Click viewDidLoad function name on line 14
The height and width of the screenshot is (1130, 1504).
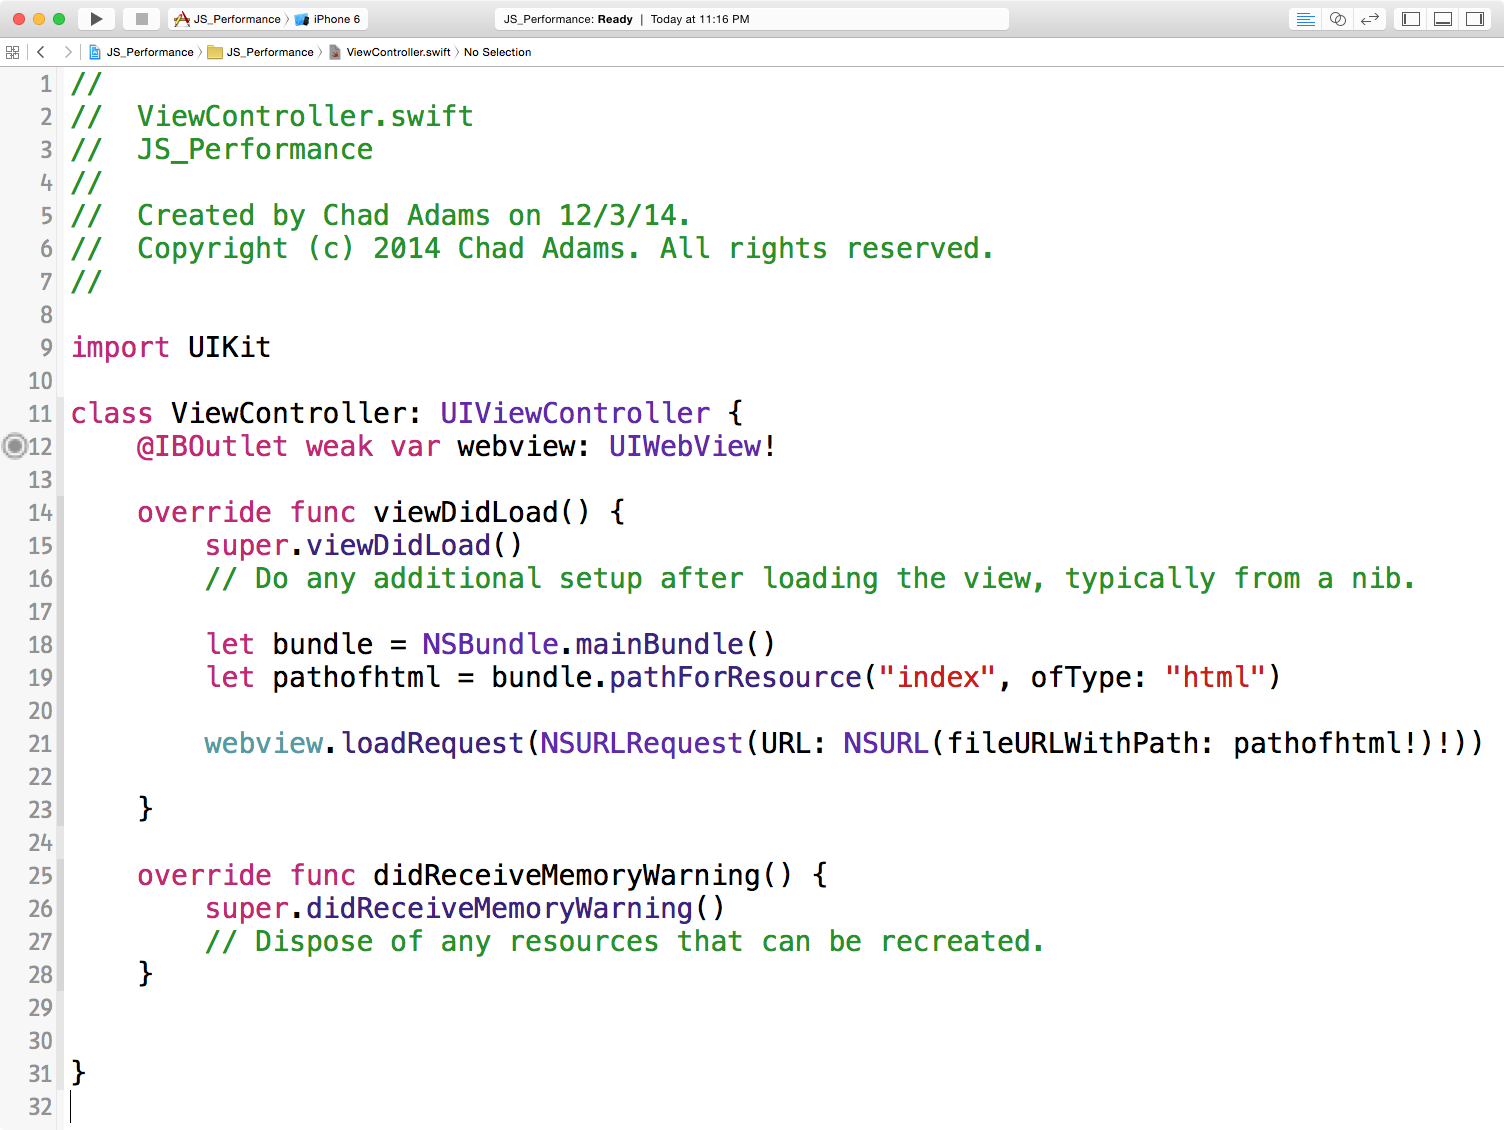coord(466,512)
